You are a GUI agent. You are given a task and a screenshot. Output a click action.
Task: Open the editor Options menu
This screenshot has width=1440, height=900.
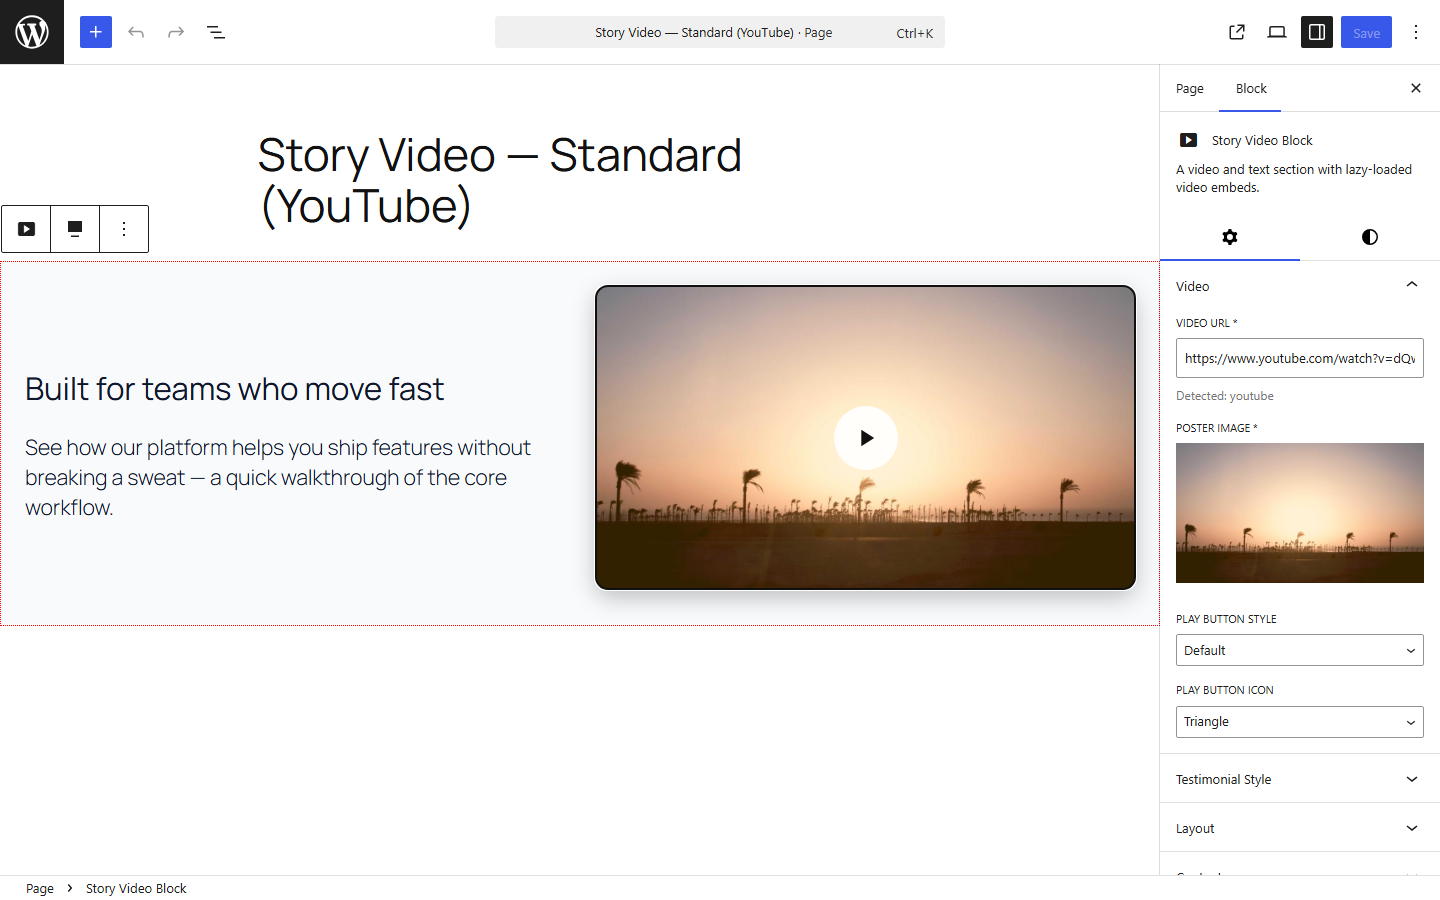[1416, 32]
